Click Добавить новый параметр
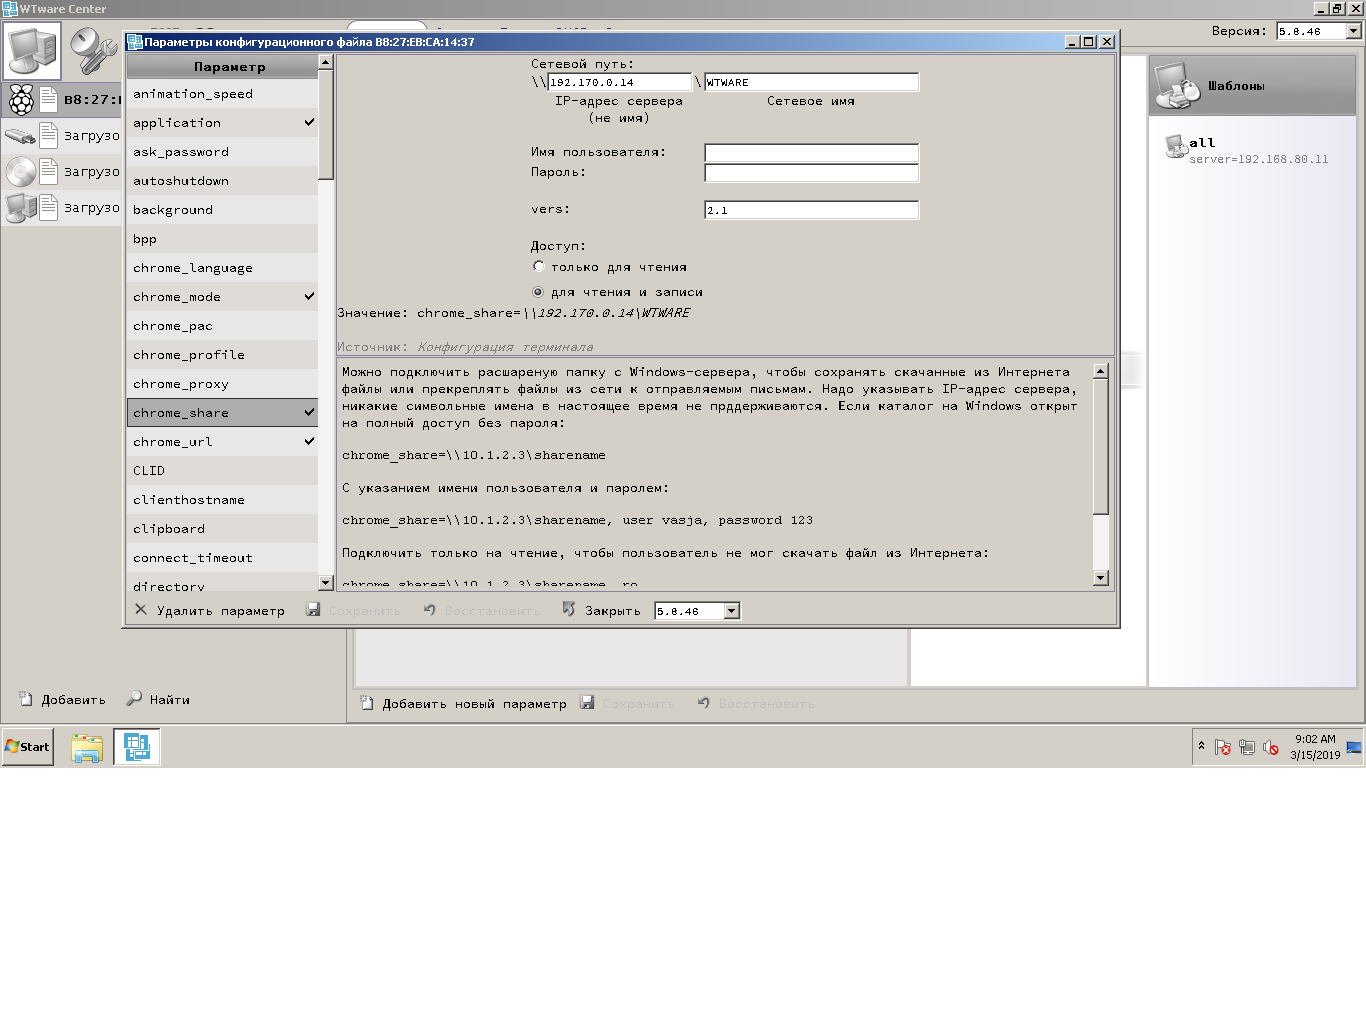 click(x=463, y=704)
